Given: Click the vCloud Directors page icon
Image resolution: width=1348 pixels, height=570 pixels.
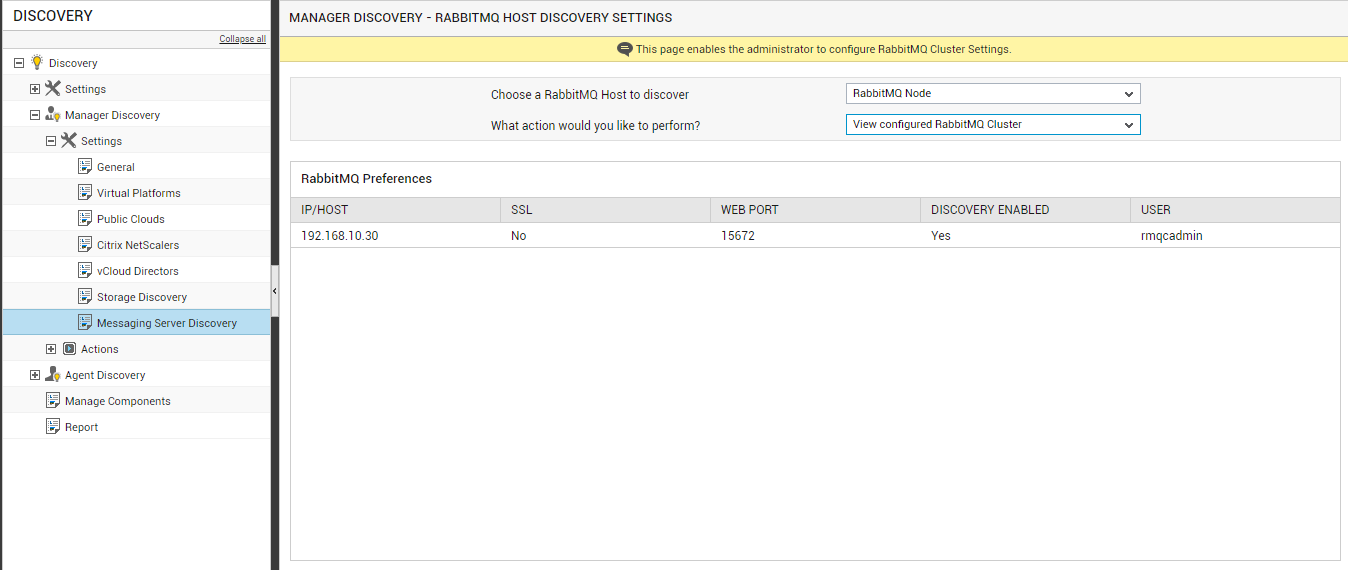Looking at the screenshot, I should [x=85, y=270].
